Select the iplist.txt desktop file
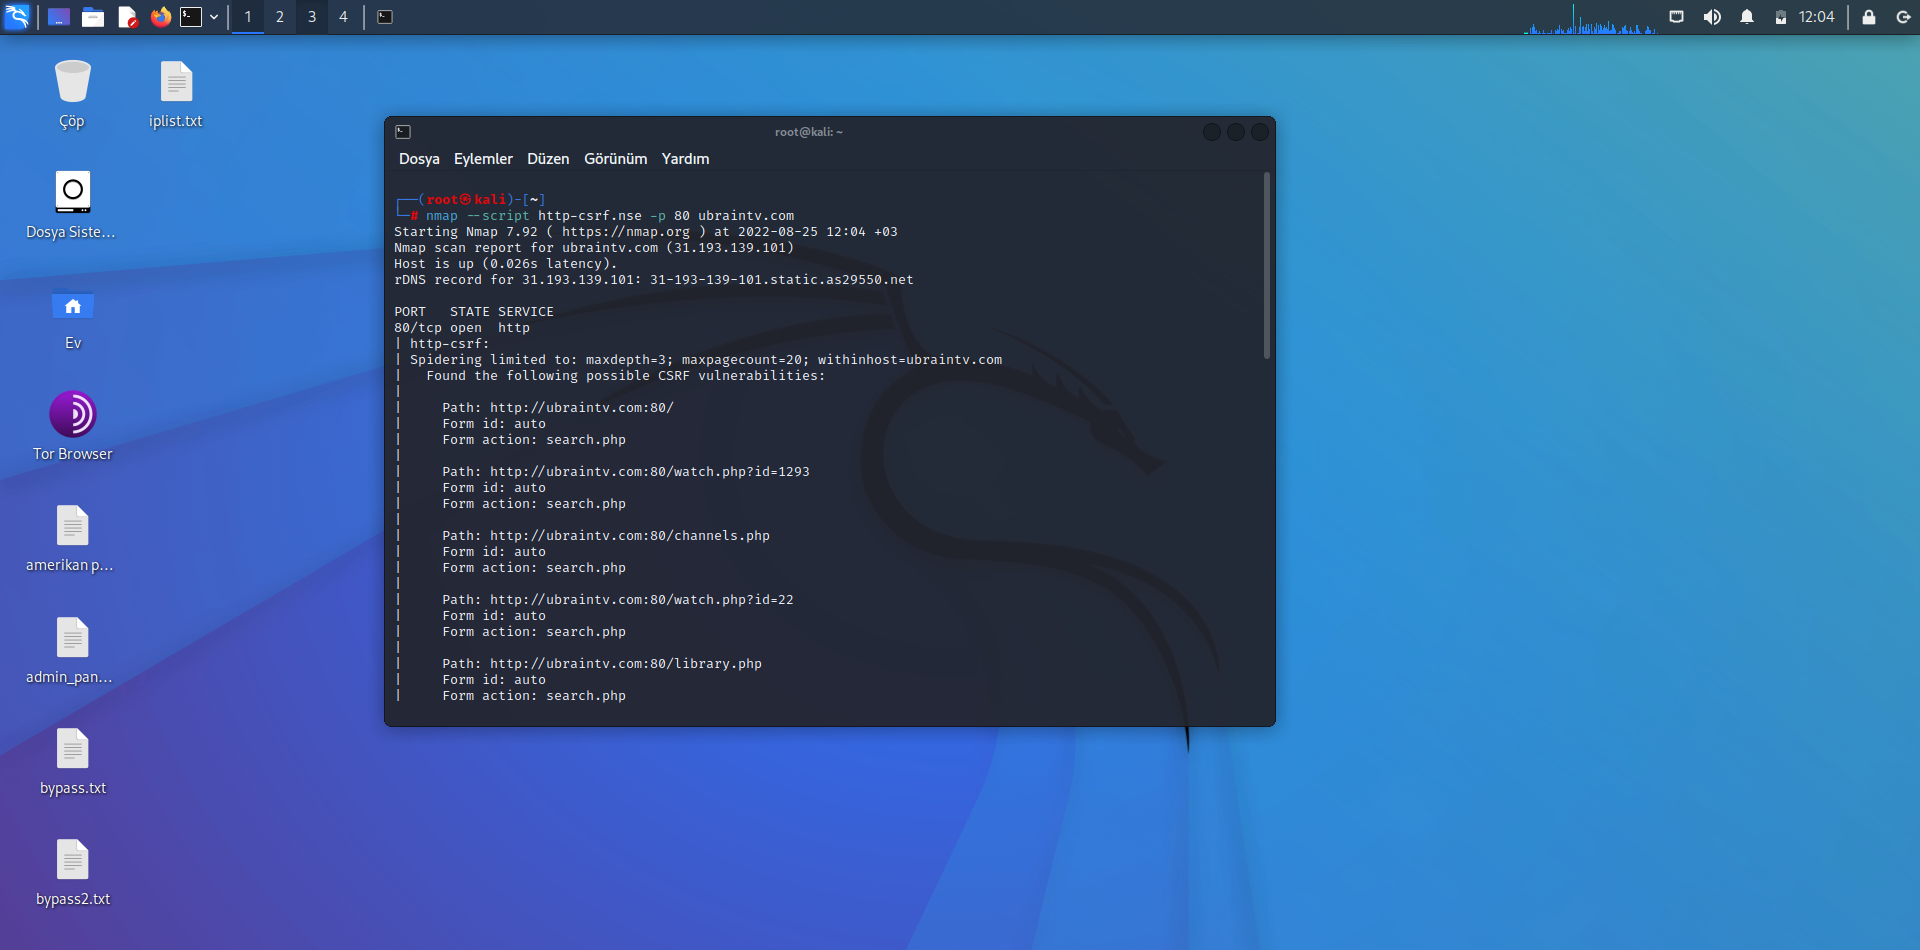The image size is (1920, 950). point(176,95)
